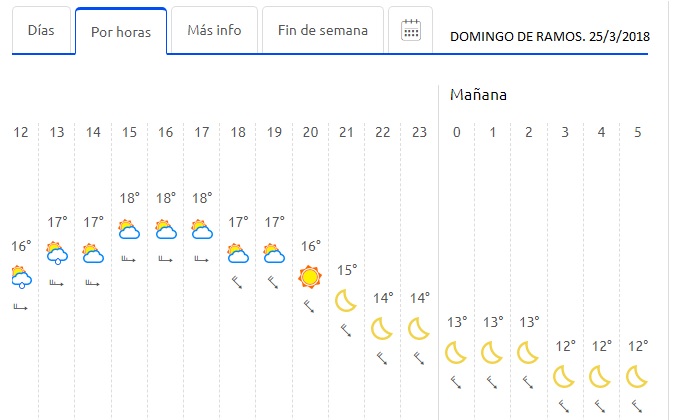676x420 pixels.
Task: Switch to the Días tab
Action: 41,30
